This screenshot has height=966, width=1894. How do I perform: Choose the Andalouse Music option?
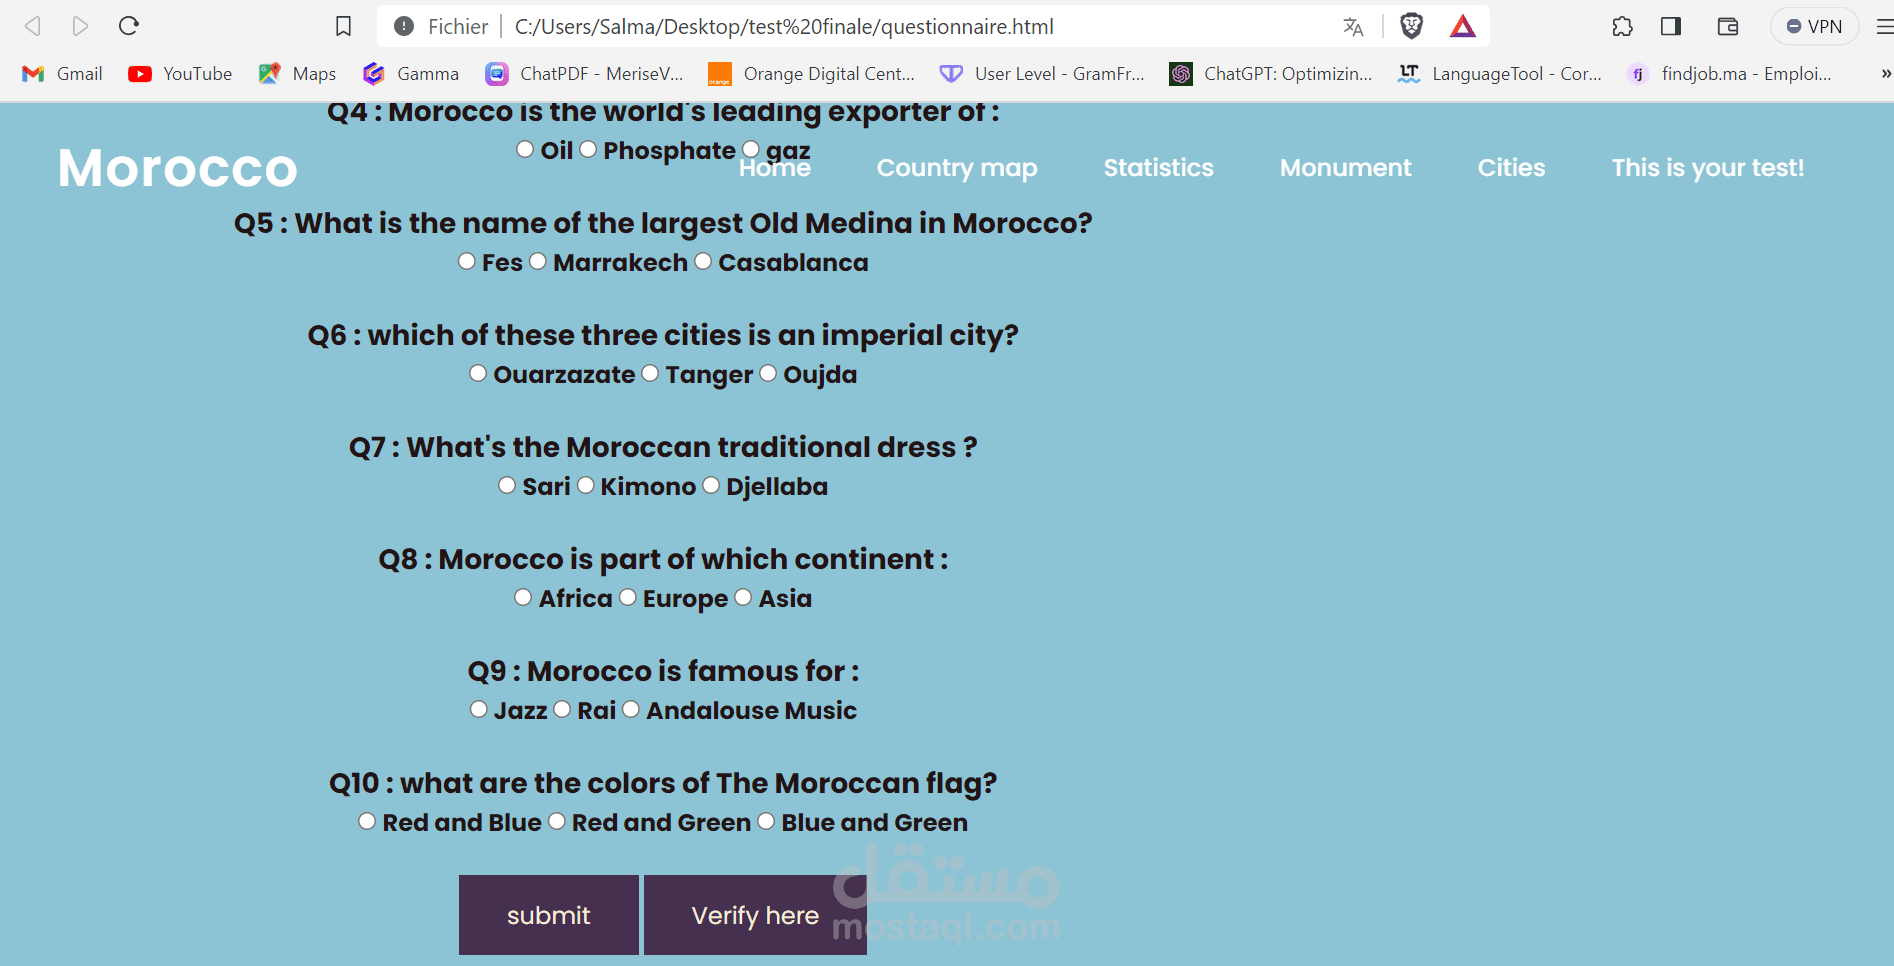click(631, 709)
